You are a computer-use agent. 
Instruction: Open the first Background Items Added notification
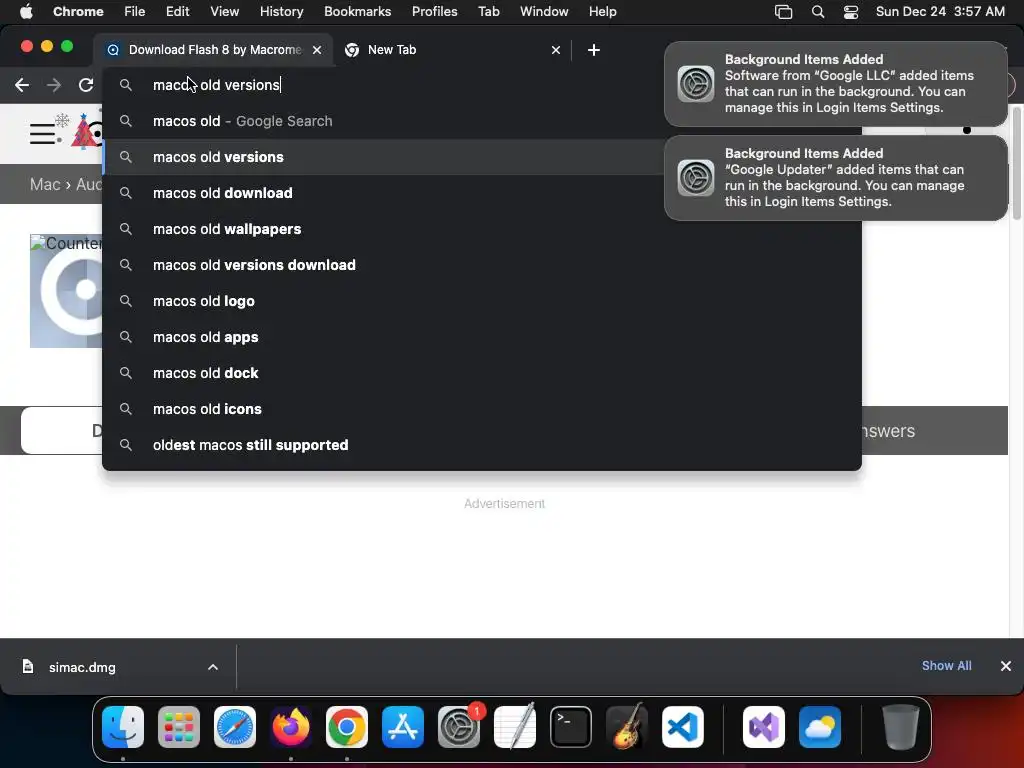tap(835, 84)
